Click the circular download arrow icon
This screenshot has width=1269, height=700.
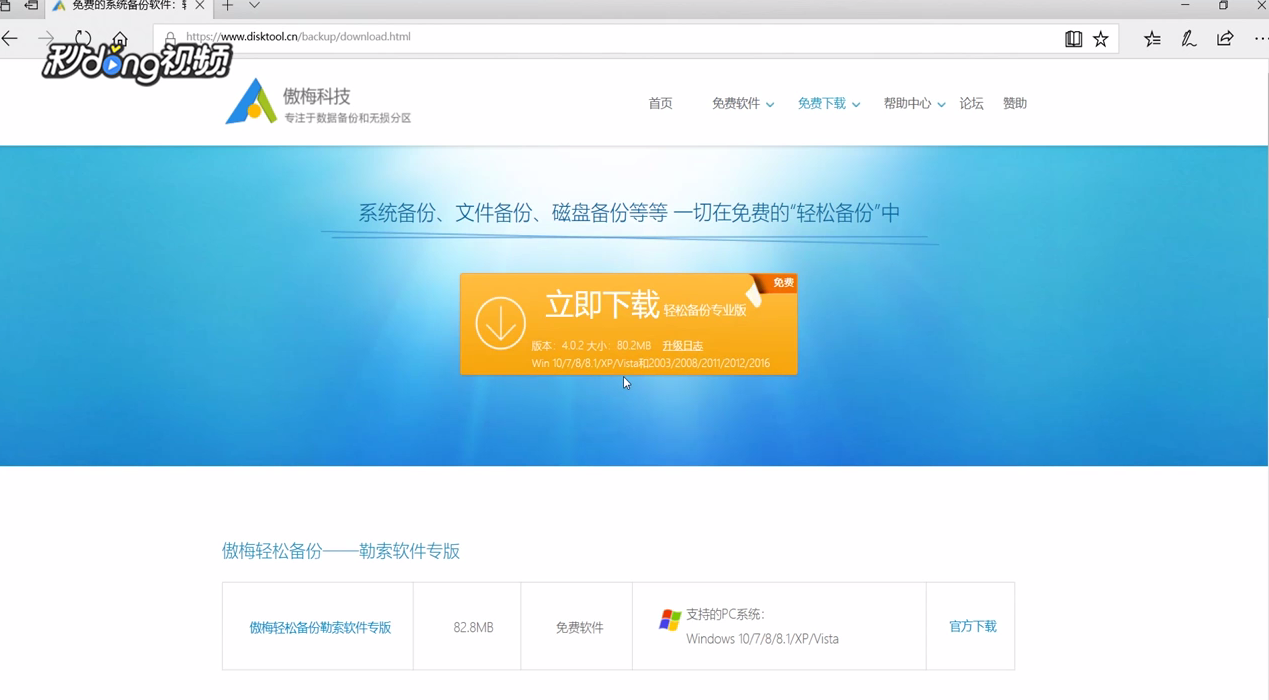(500, 322)
